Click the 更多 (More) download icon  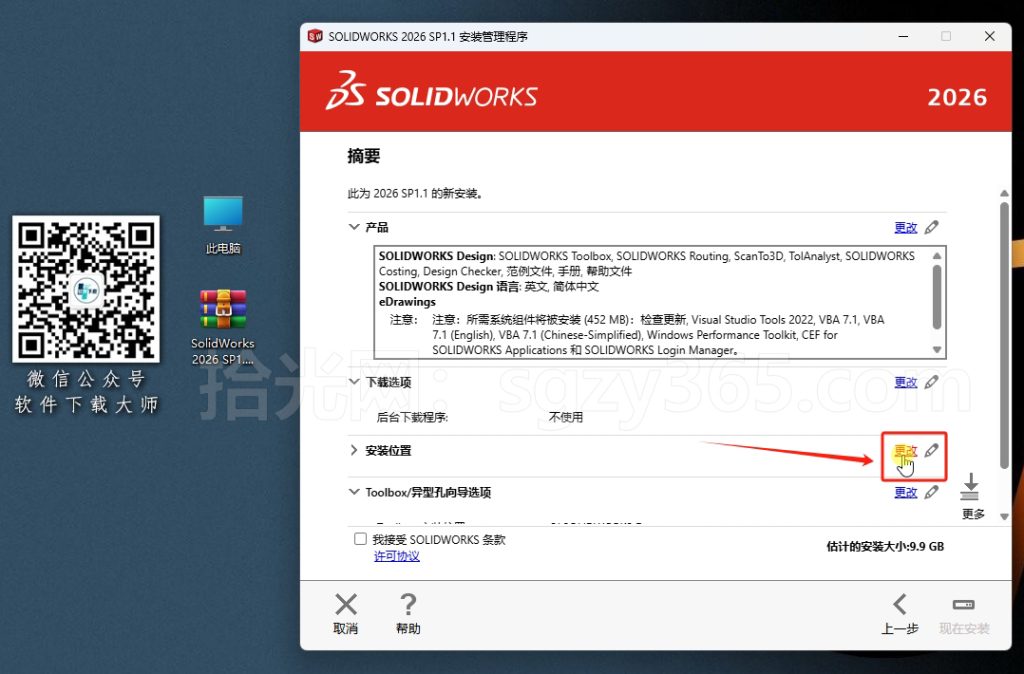click(x=971, y=487)
